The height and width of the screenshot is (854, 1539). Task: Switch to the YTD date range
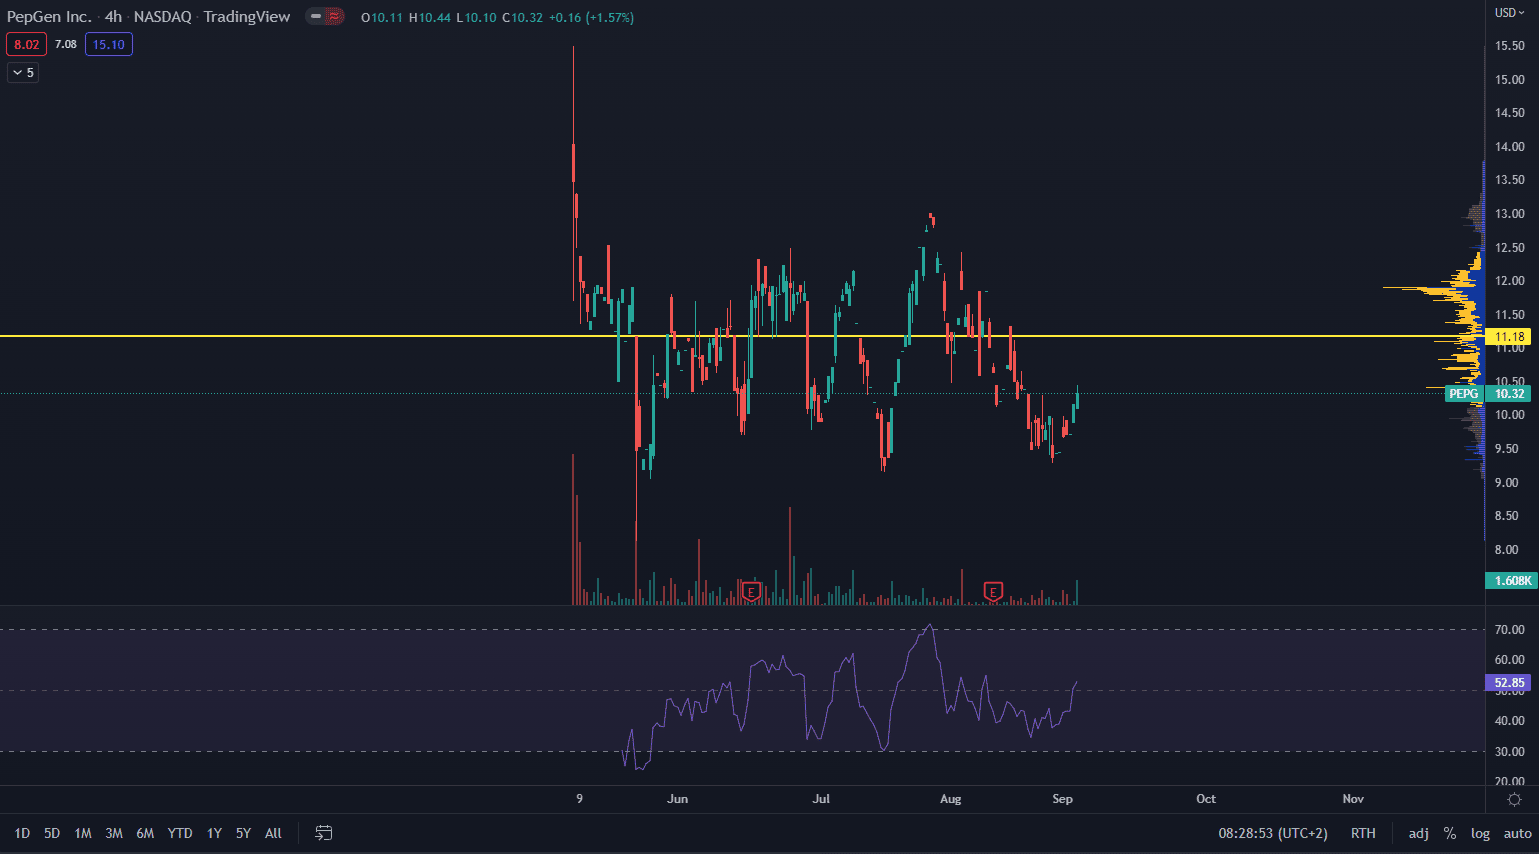pyautogui.click(x=180, y=833)
